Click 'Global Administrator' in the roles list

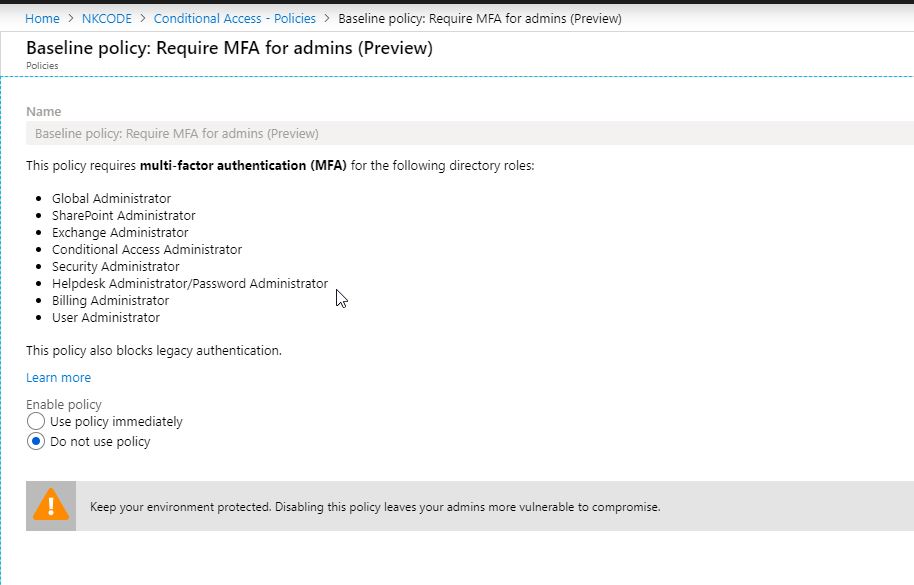click(111, 199)
